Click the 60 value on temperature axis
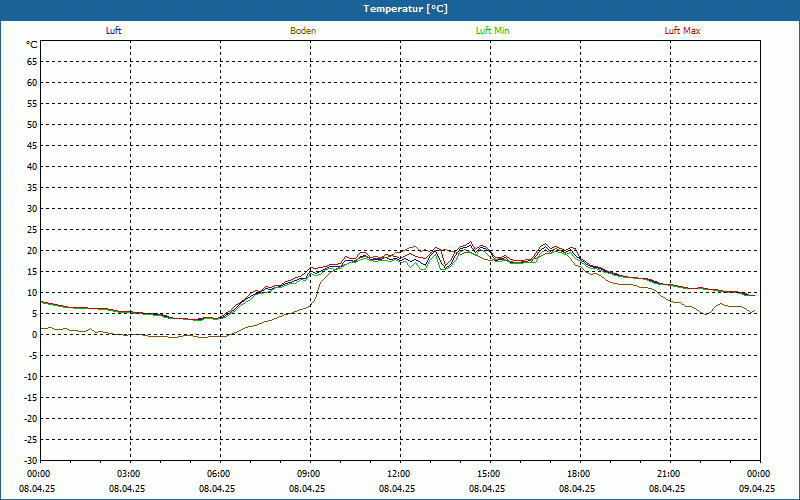 coord(32,83)
